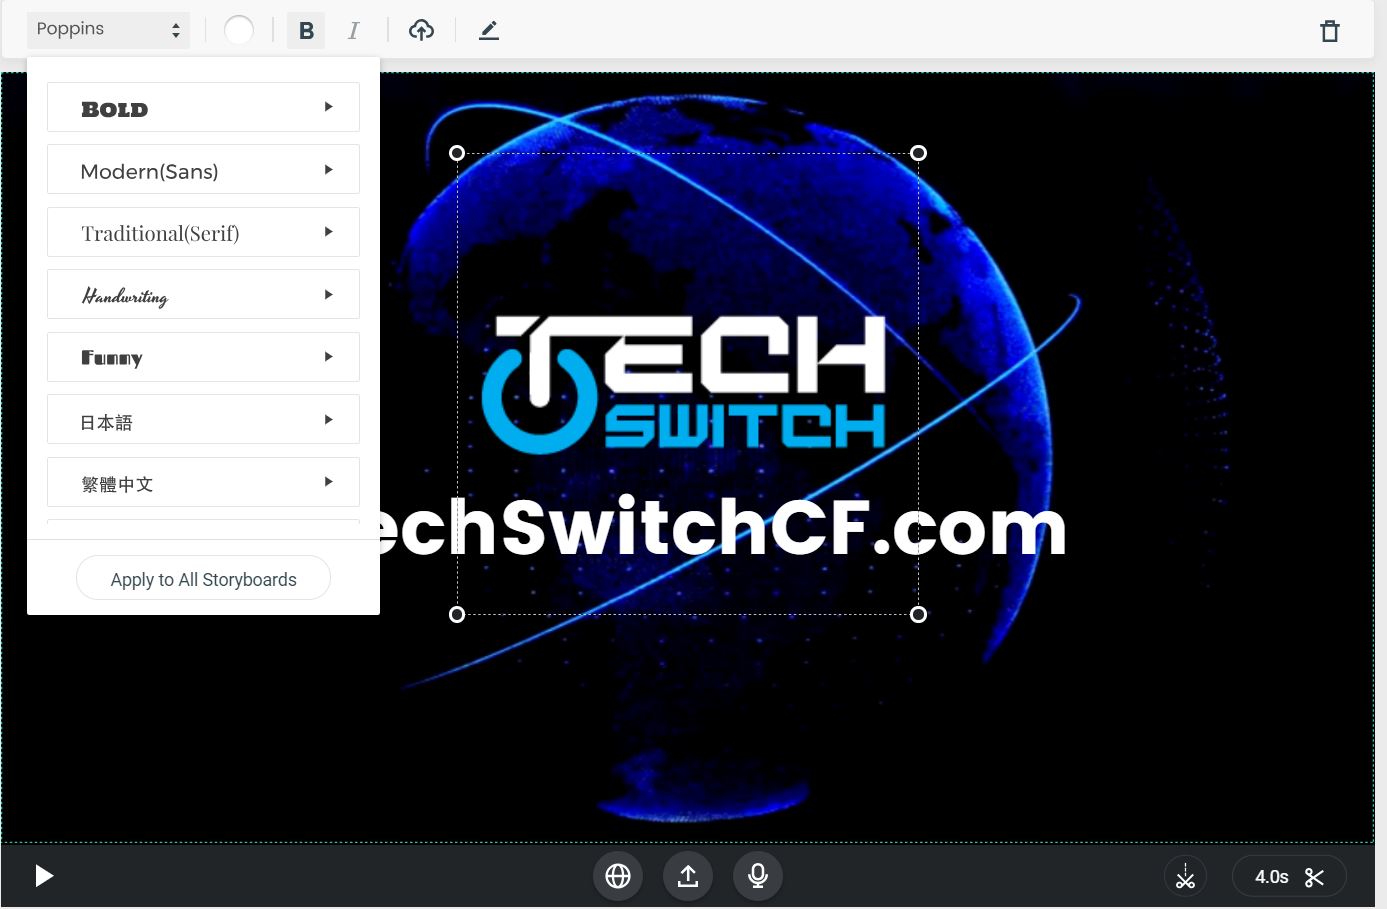This screenshot has width=1387, height=909.
Task: Toggle italic text formatting
Action: pyautogui.click(x=353, y=30)
